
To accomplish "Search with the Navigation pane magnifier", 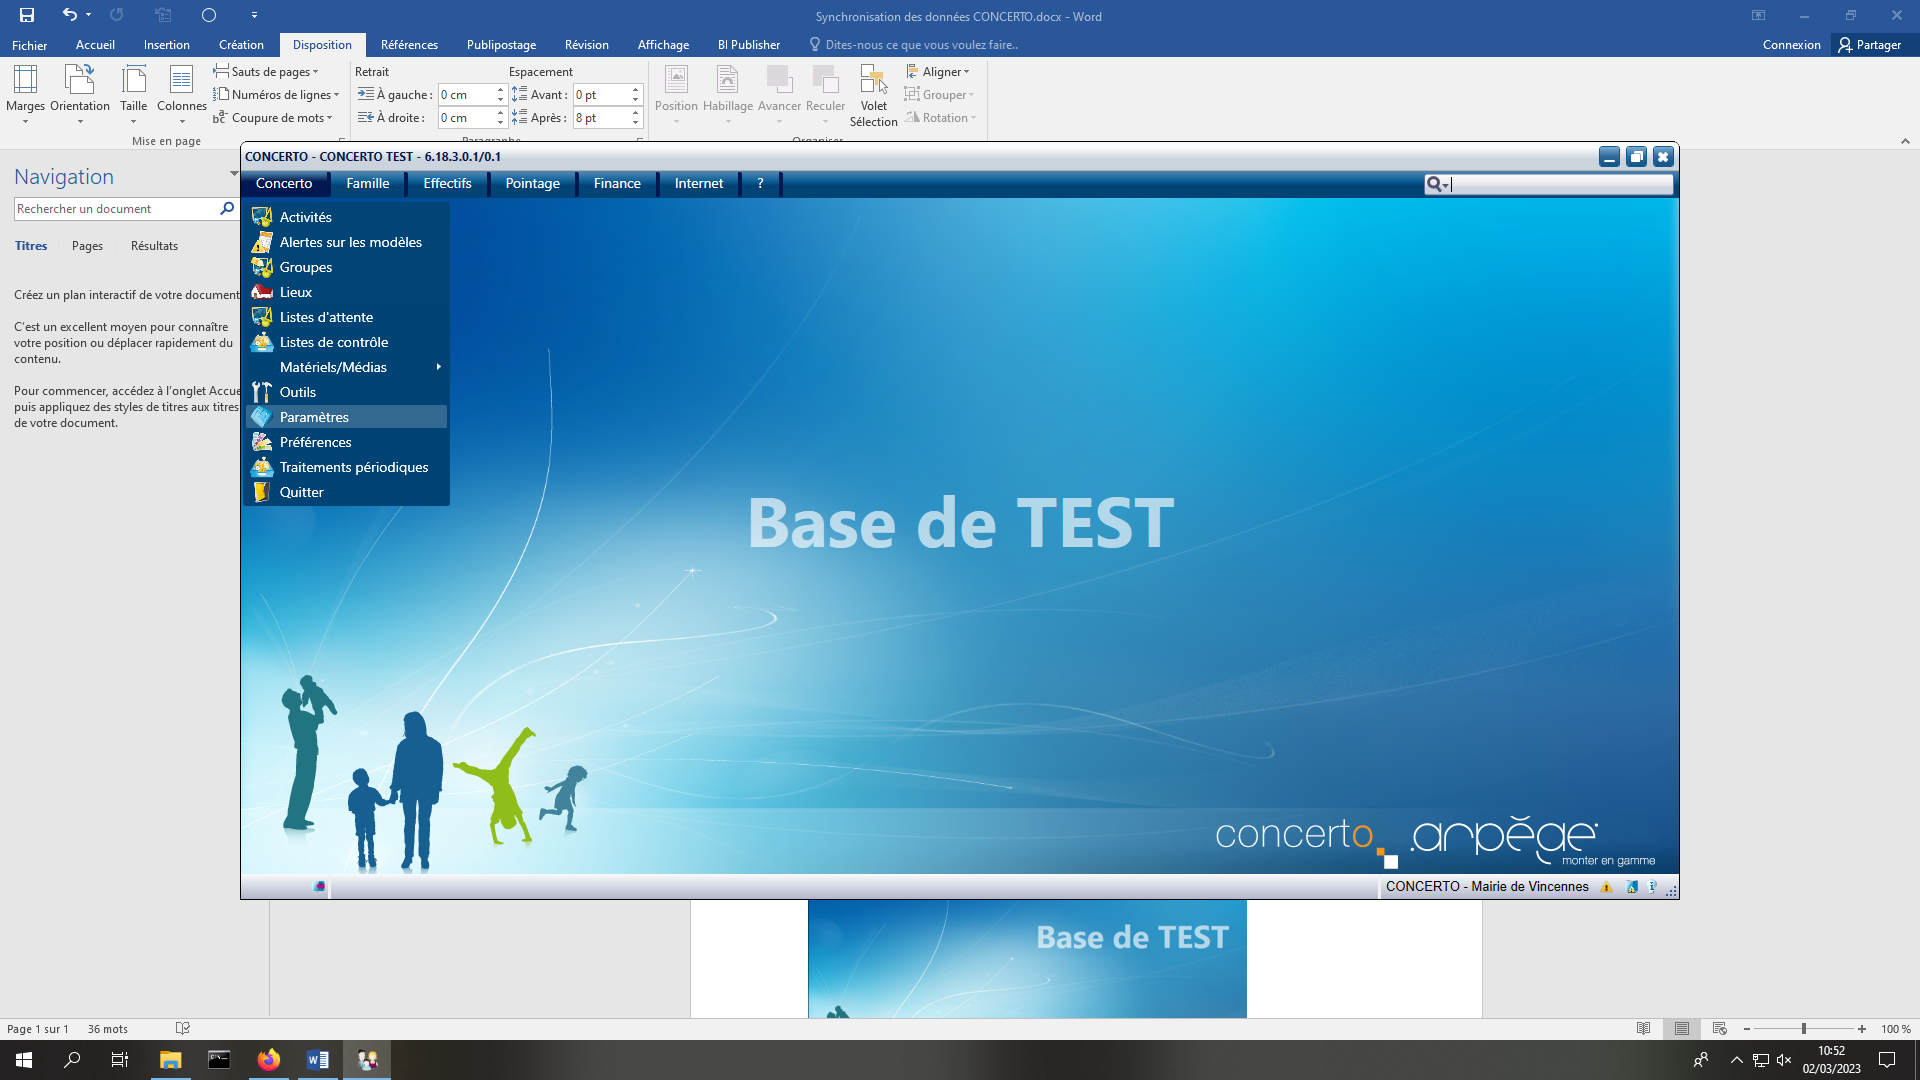I will click(x=227, y=209).
